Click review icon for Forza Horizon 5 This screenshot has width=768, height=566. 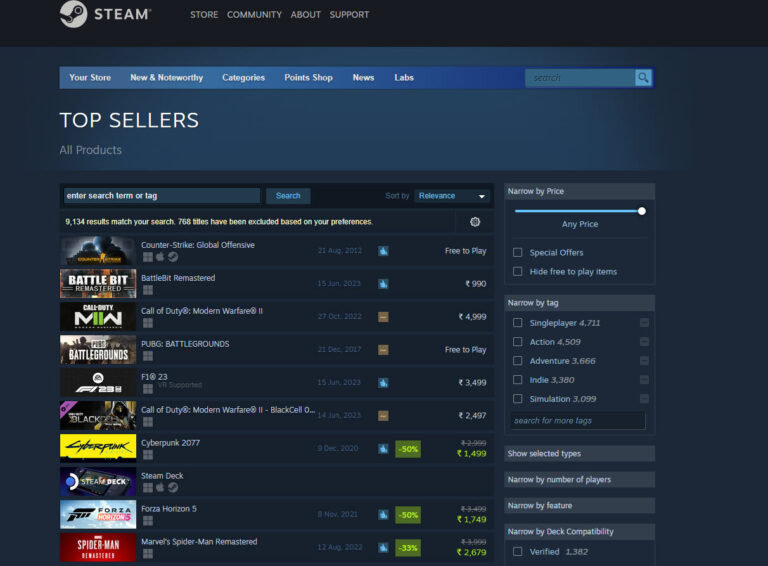383,515
